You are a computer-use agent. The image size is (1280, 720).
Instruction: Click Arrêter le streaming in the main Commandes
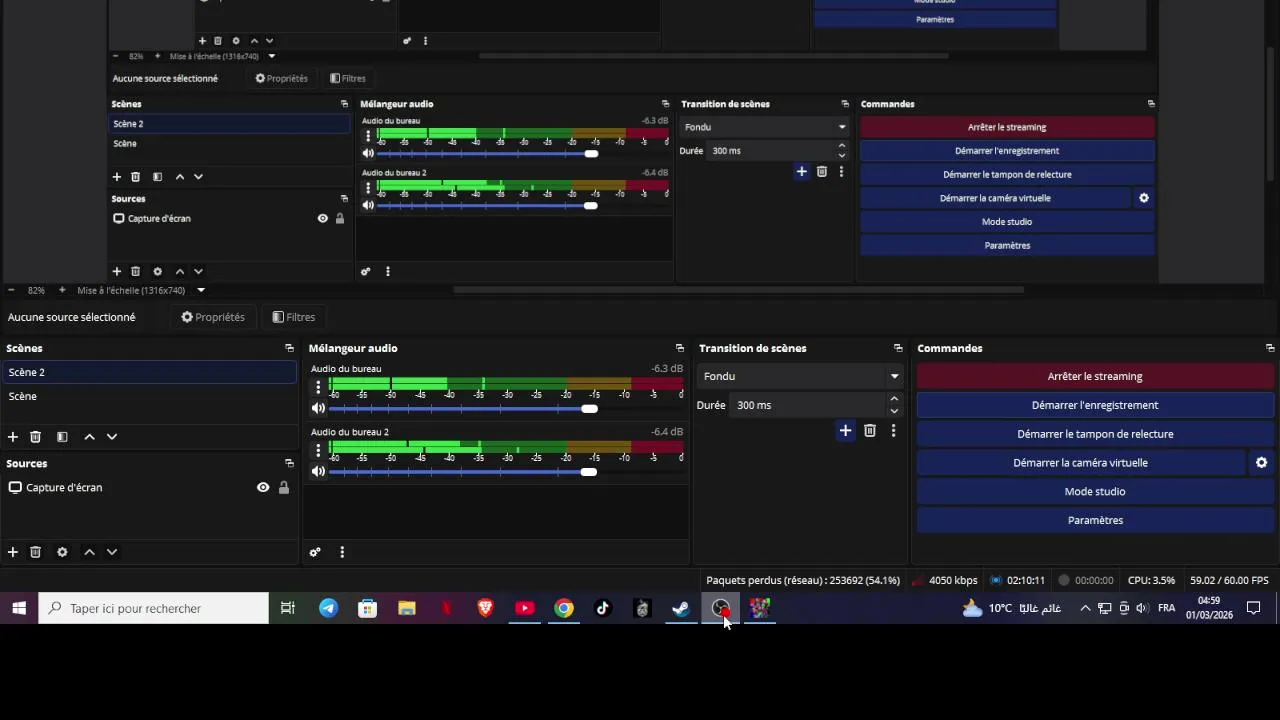[1095, 376]
